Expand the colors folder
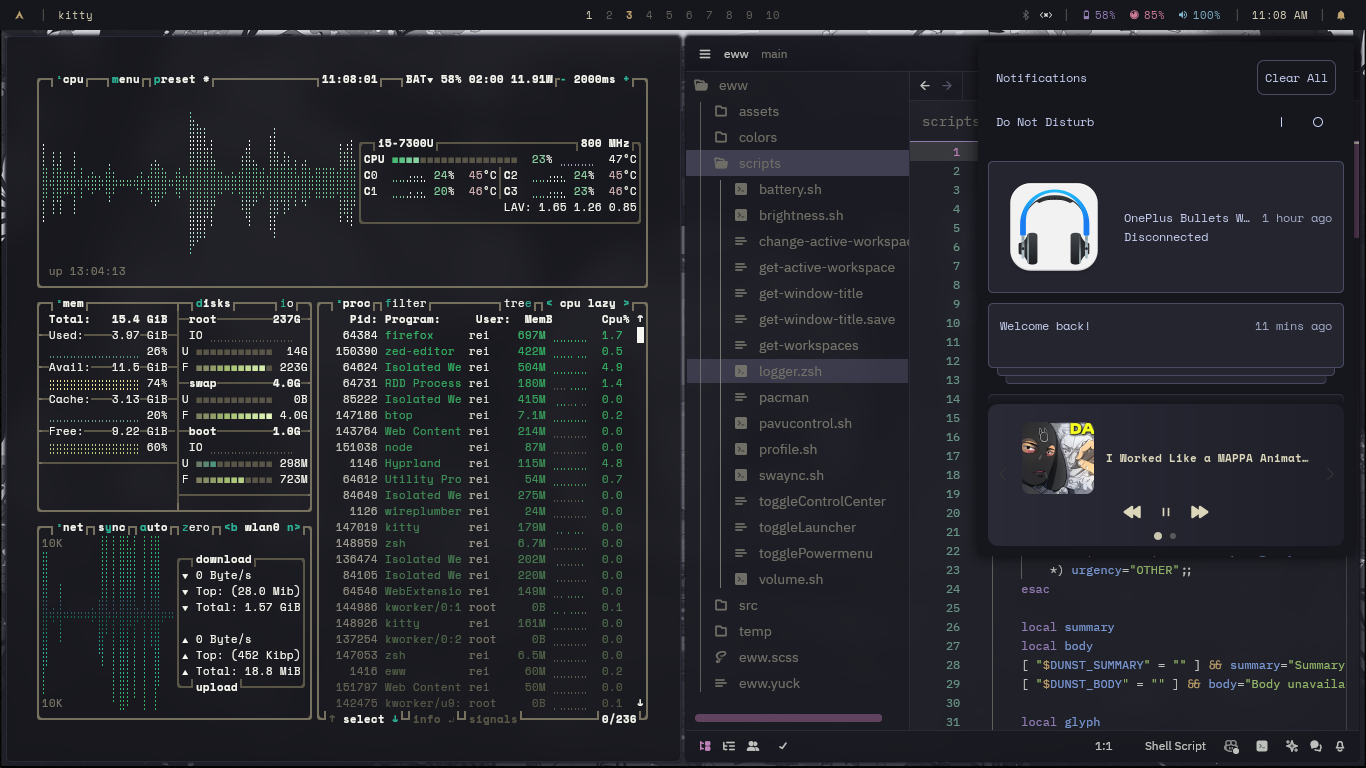Screen dimensions: 1366x768 pyautogui.click(x=796, y=137)
